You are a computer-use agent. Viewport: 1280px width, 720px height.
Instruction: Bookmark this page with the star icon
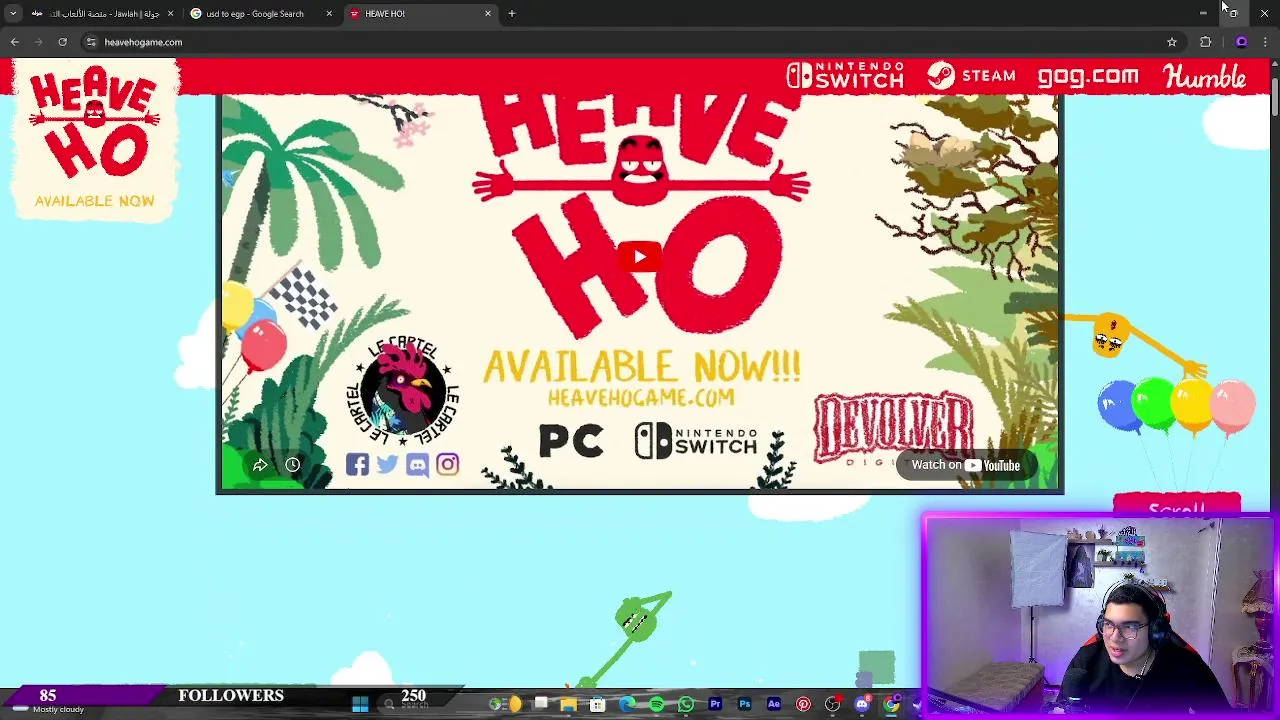click(1172, 42)
